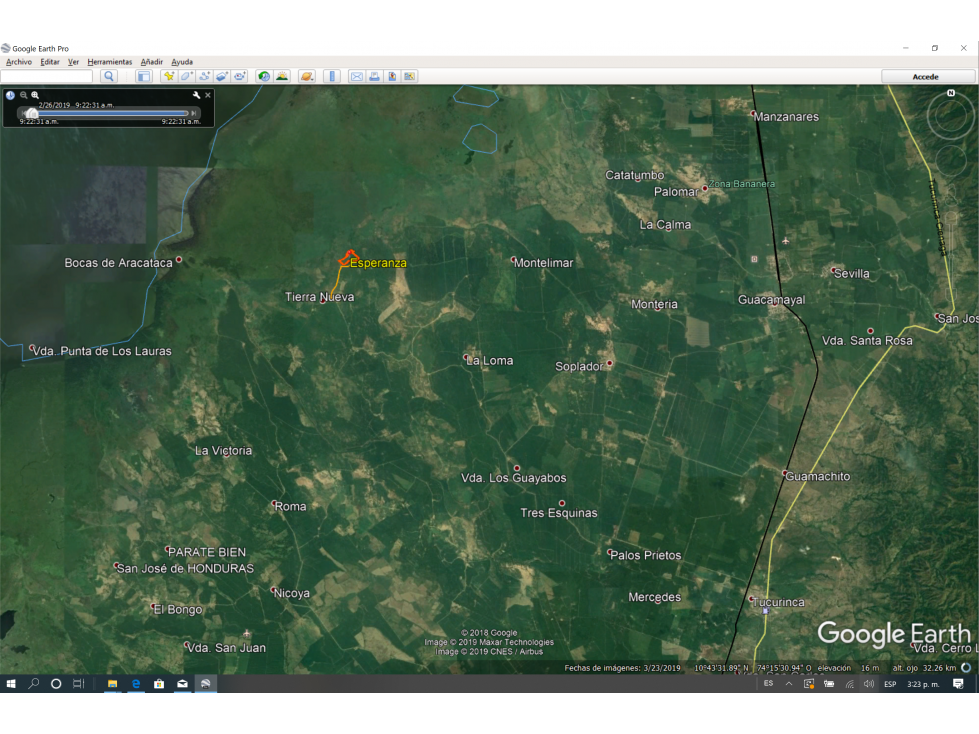Toggle historical imagery clock icon
979x734 pixels.
click(x=264, y=76)
